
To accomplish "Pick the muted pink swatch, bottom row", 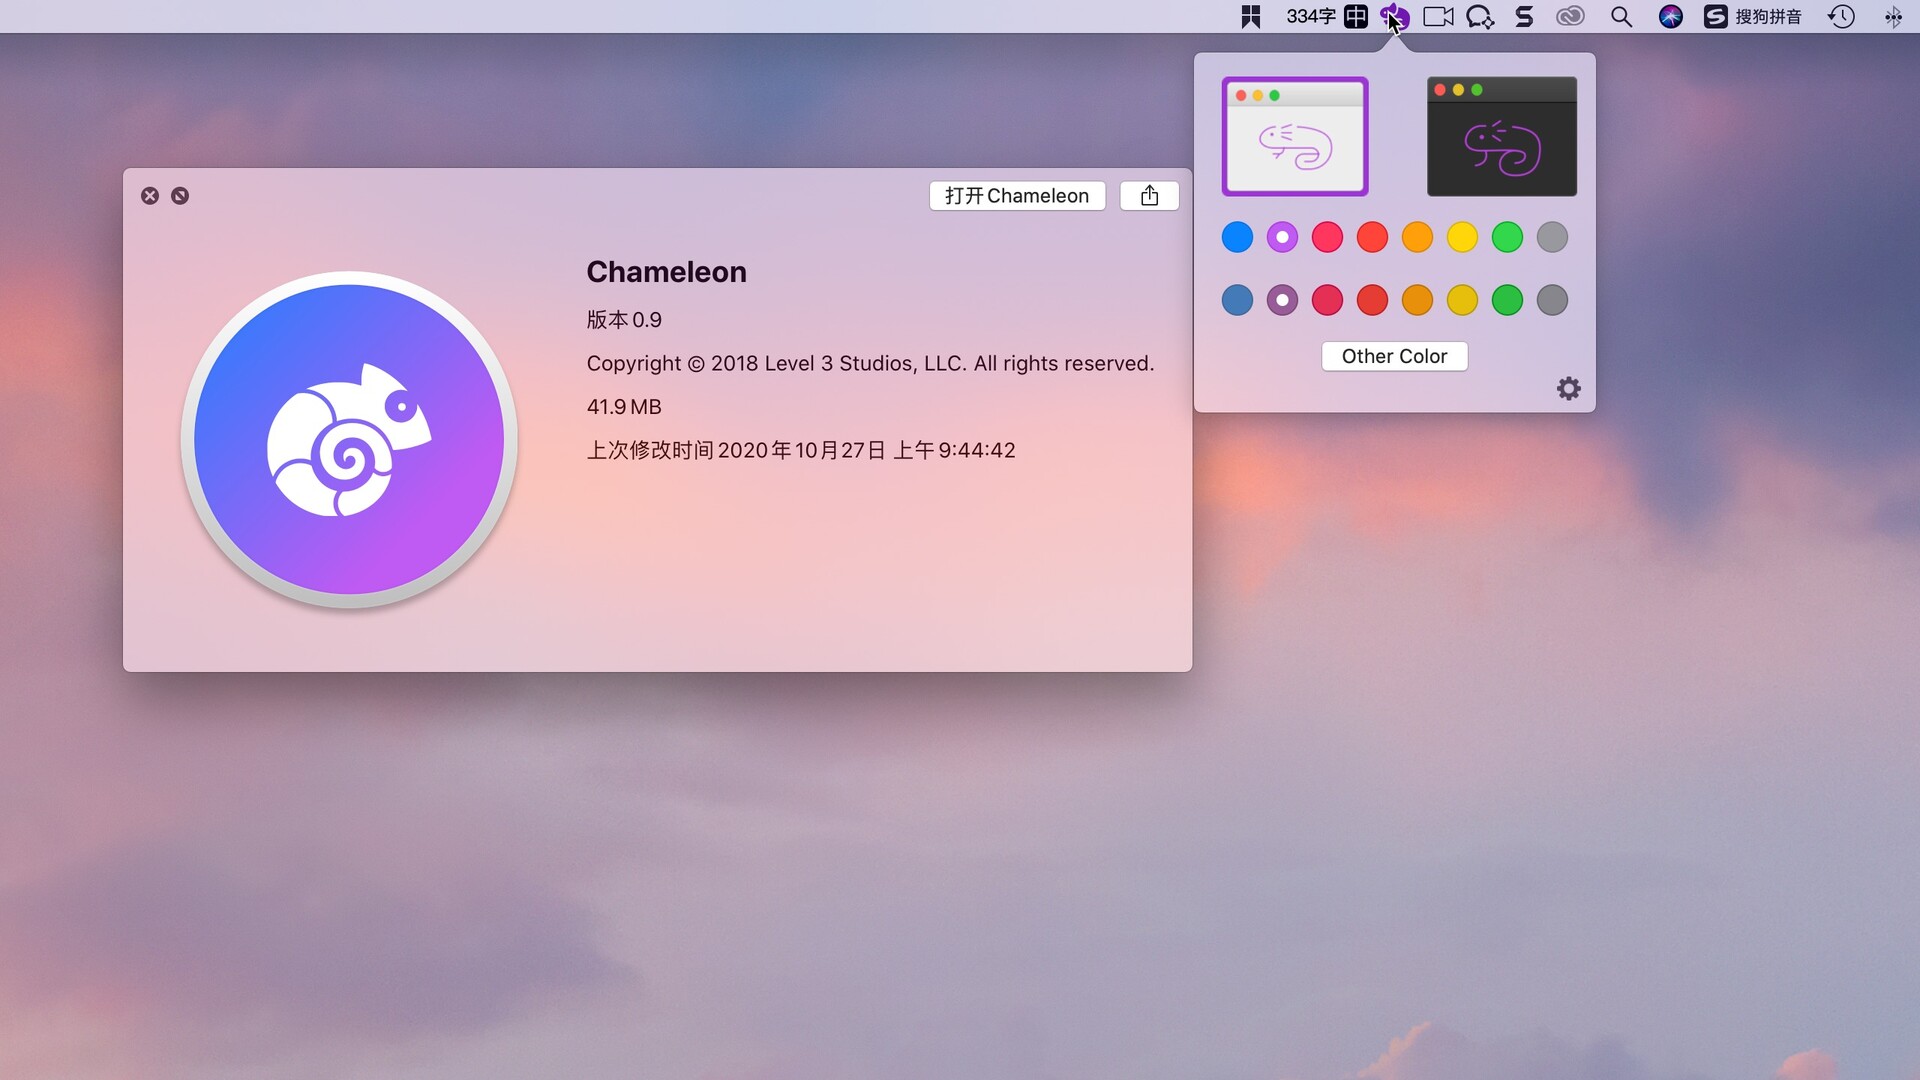I will tap(1327, 300).
